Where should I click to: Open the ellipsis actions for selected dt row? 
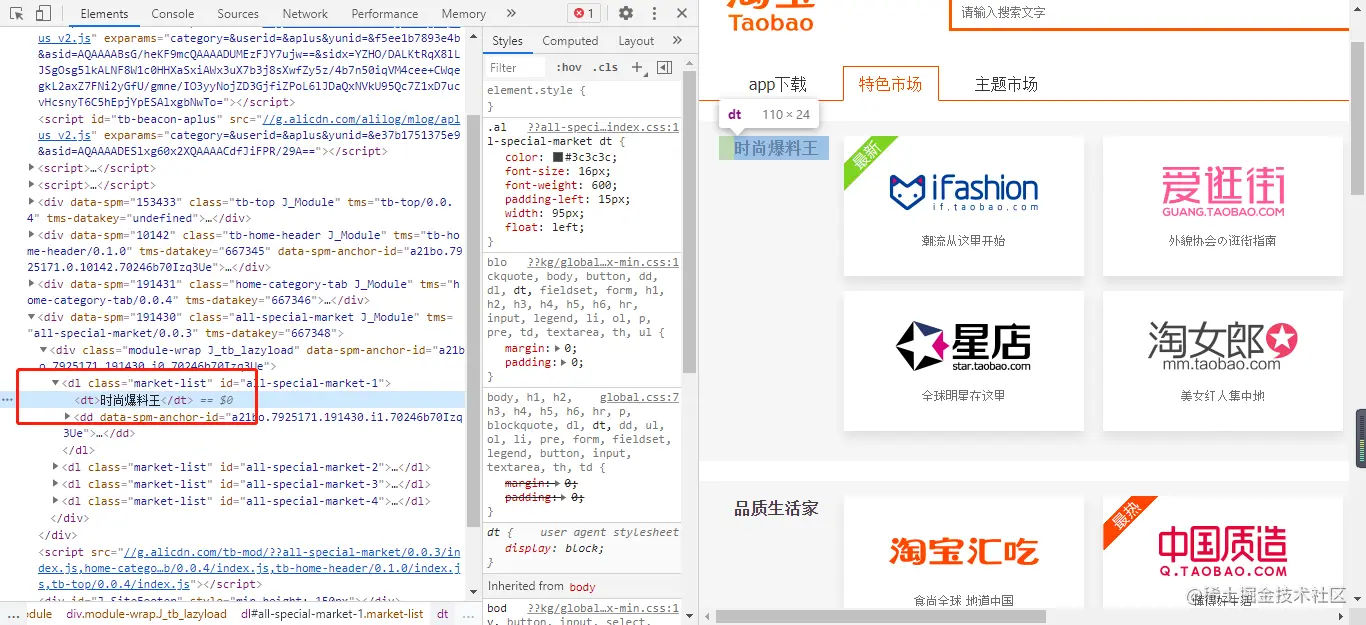[8, 400]
